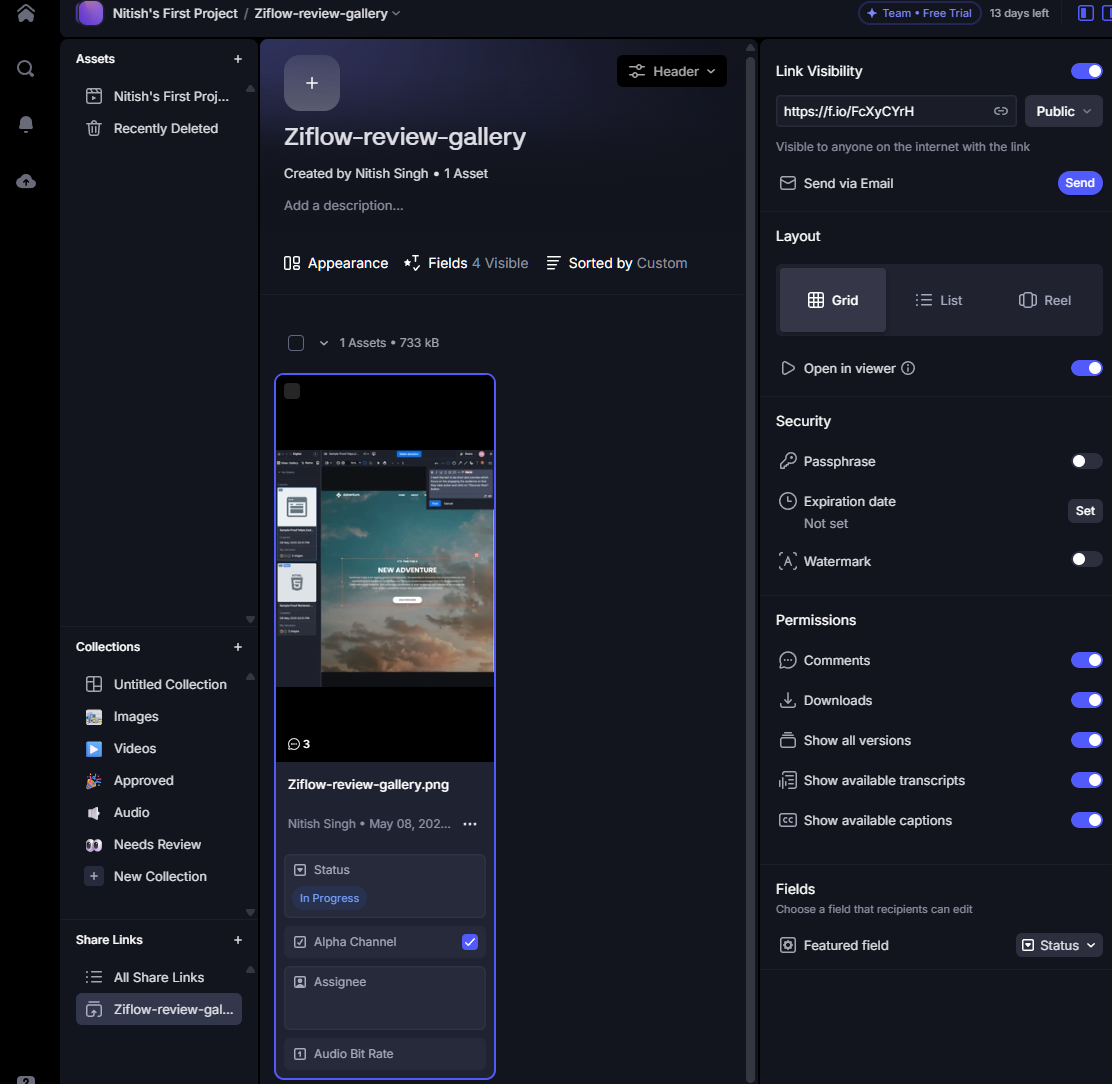The width and height of the screenshot is (1112, 1084).
Task: Click the share link URL field
Action: 896,111
